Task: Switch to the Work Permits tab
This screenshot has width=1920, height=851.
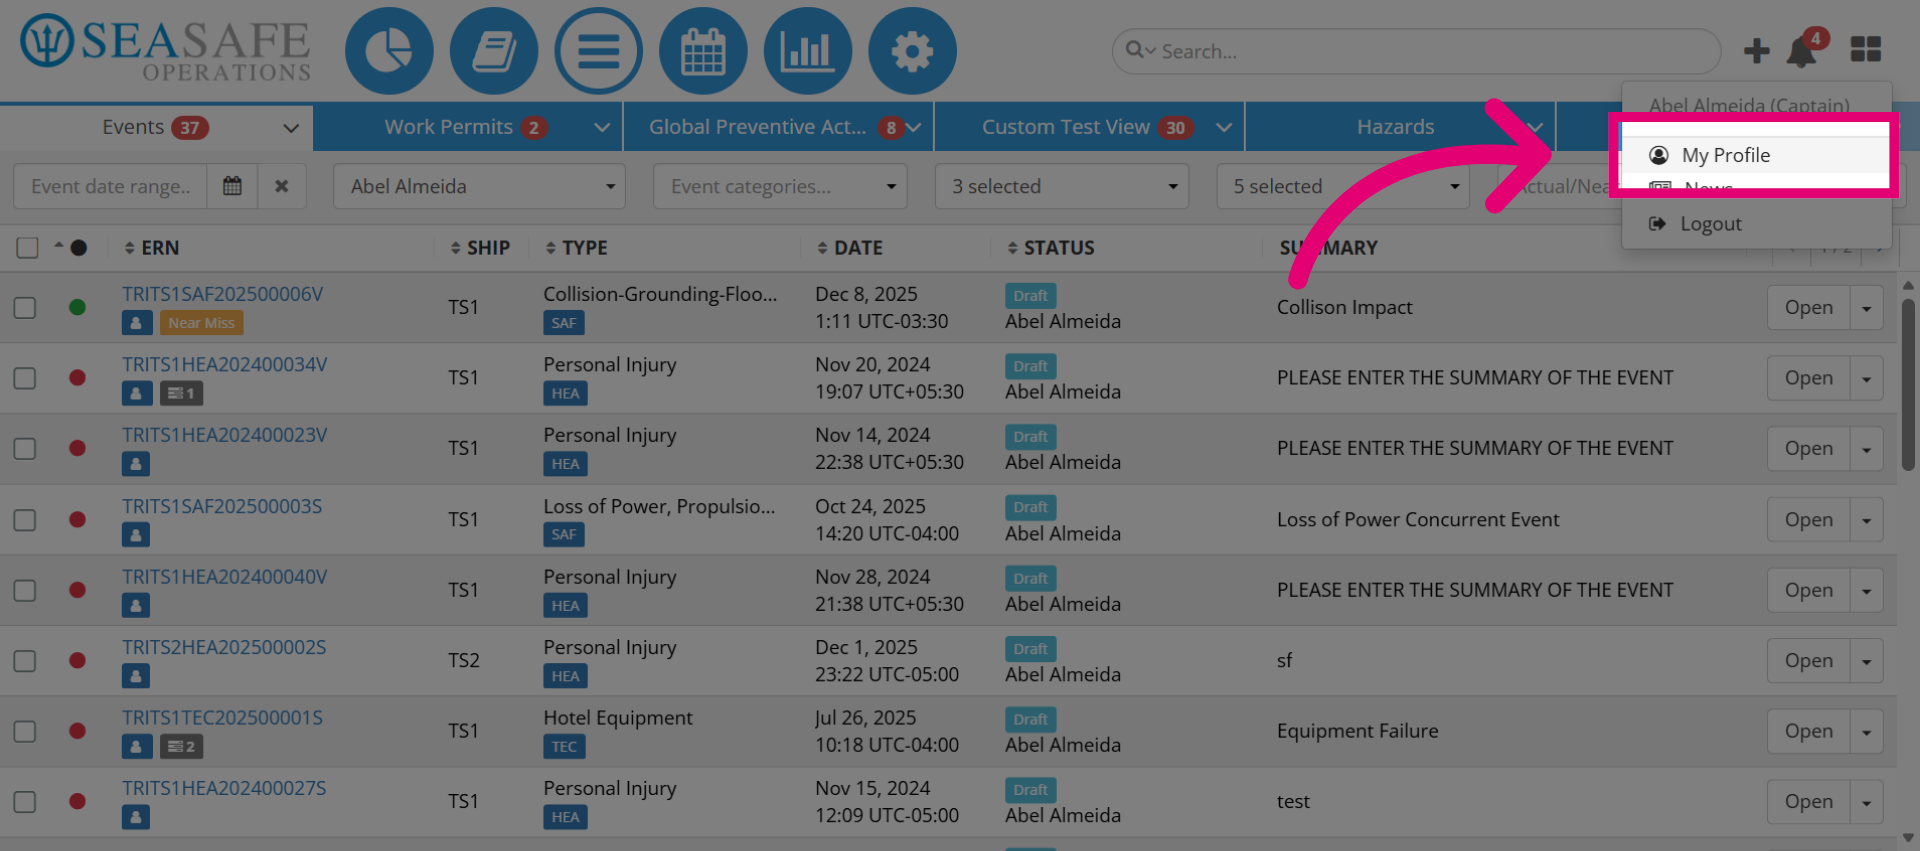Action: [x=467, y=127]
